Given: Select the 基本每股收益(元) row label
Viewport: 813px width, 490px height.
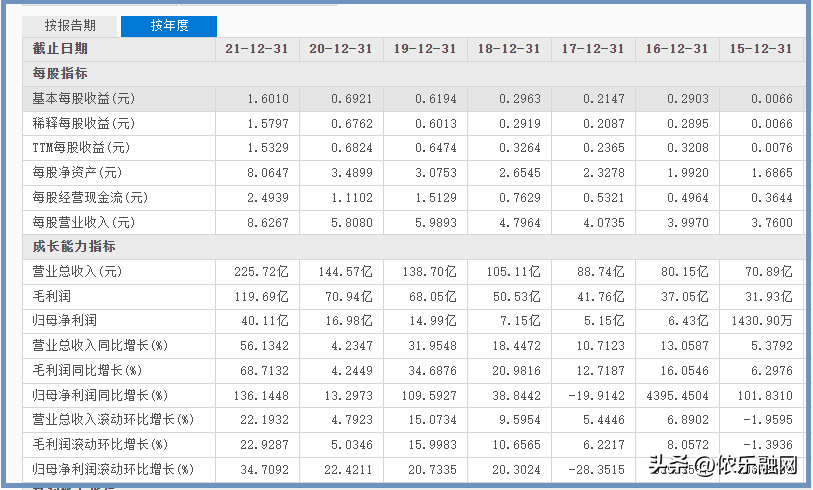Looking at the screenshot, I should point(84,99).
